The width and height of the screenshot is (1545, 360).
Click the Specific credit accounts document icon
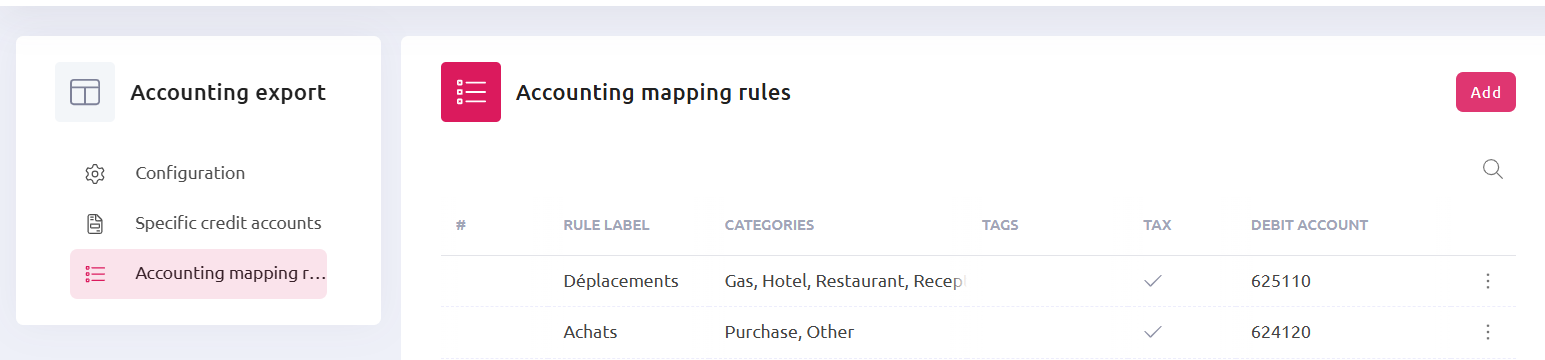(95, 224)
